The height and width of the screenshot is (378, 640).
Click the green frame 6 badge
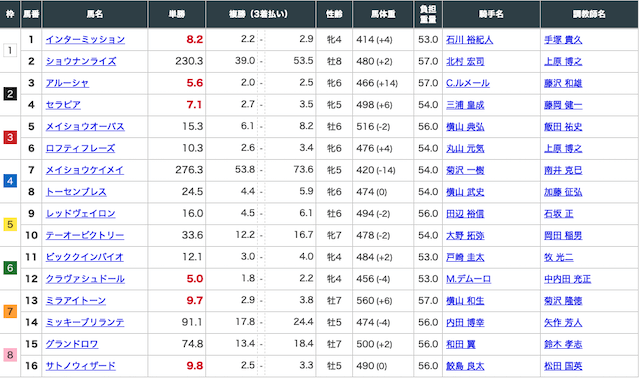10,268
